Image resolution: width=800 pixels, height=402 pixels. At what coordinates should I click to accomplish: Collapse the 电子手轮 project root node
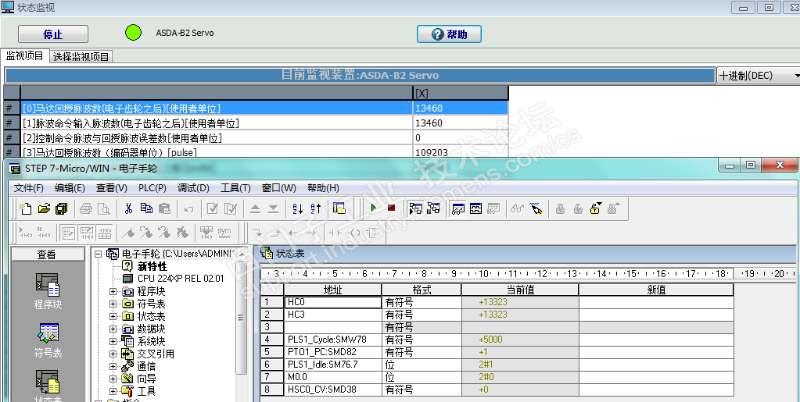(x=98, y=254)
